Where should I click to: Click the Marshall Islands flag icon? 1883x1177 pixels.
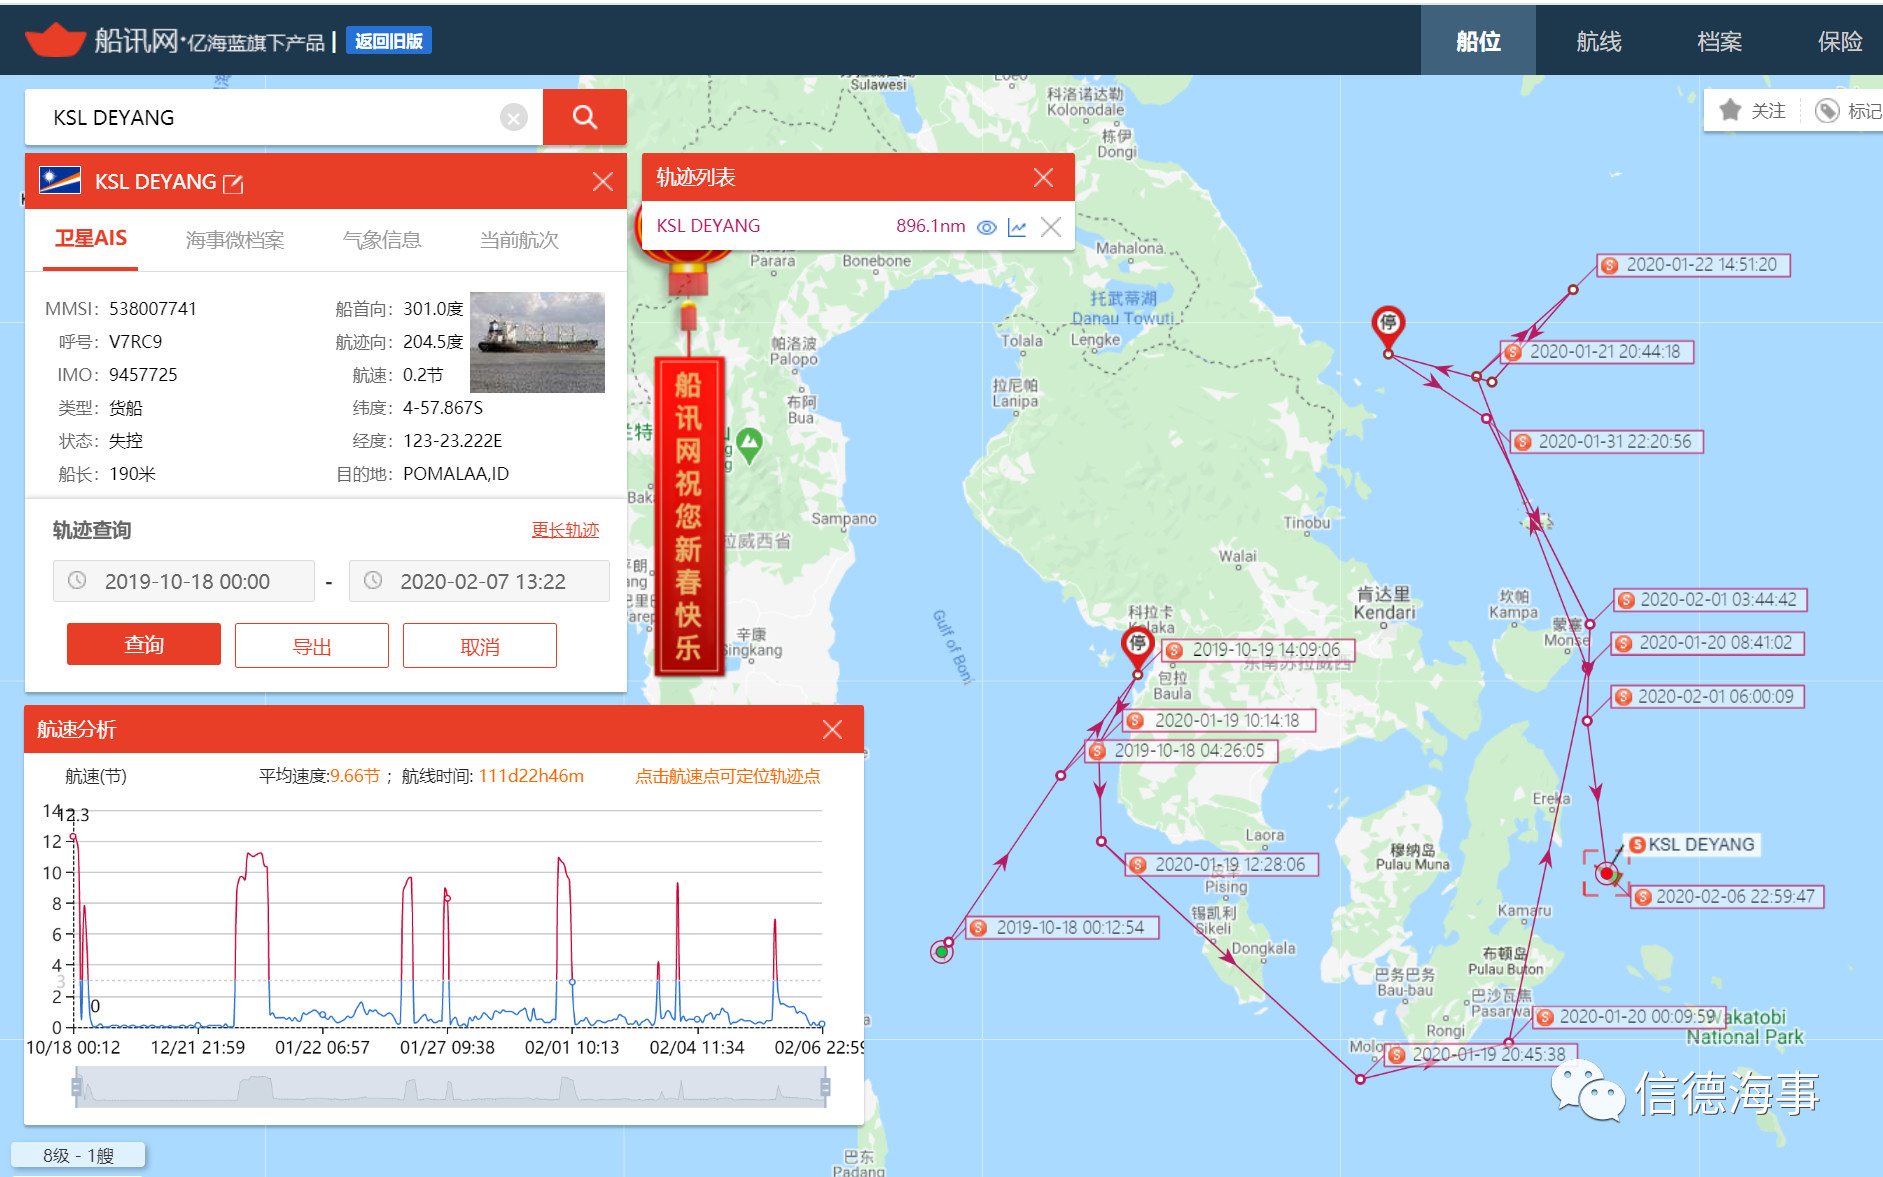pos(60,180)
